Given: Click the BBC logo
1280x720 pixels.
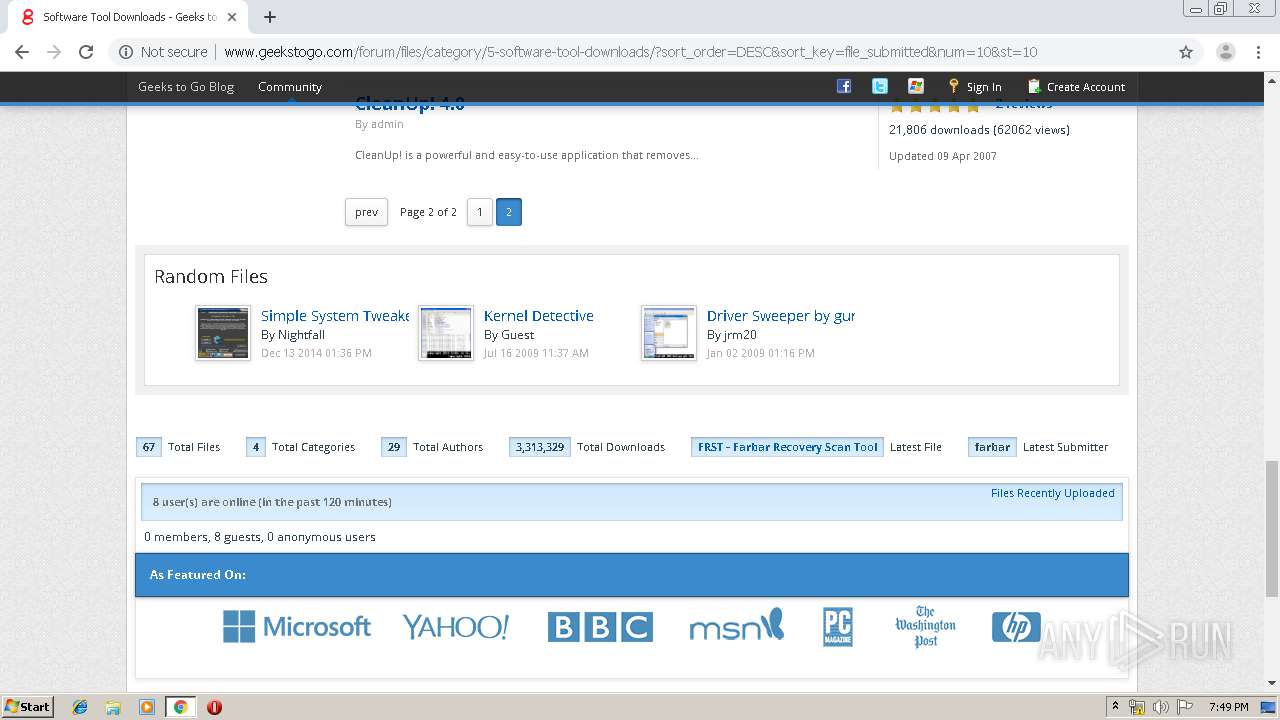Looking at the screenshot, I should pos(600,627).
